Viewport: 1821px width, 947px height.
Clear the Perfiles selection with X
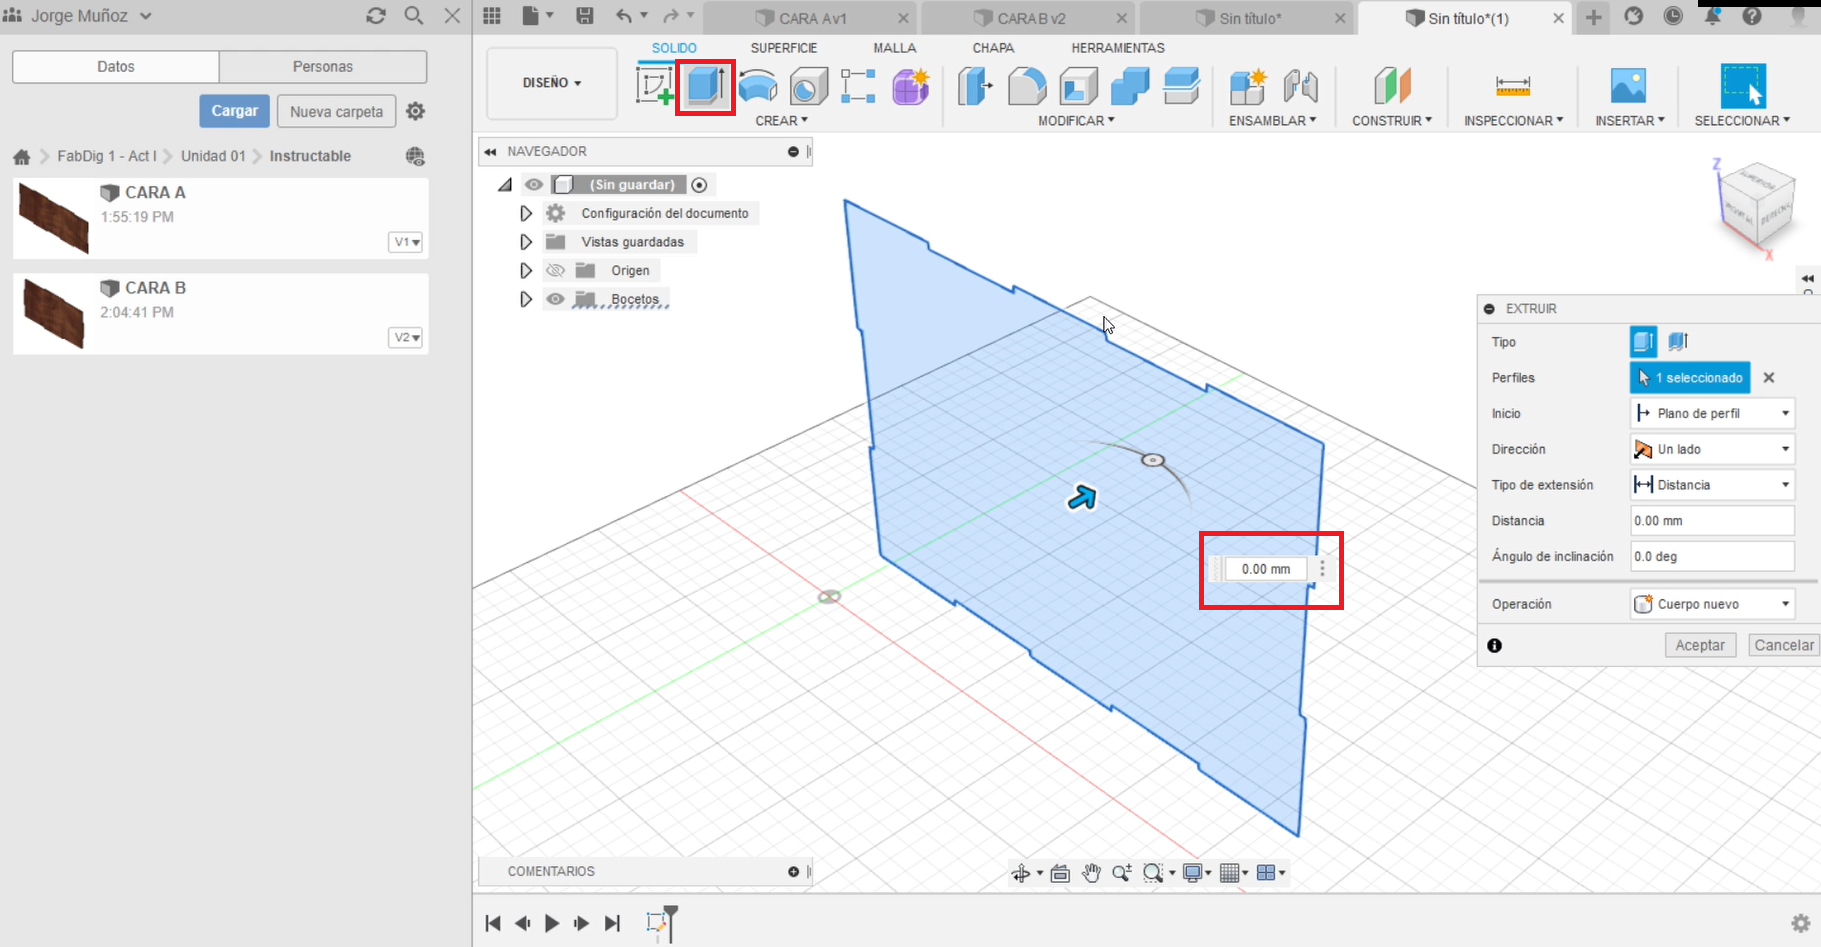(1769, 377)
